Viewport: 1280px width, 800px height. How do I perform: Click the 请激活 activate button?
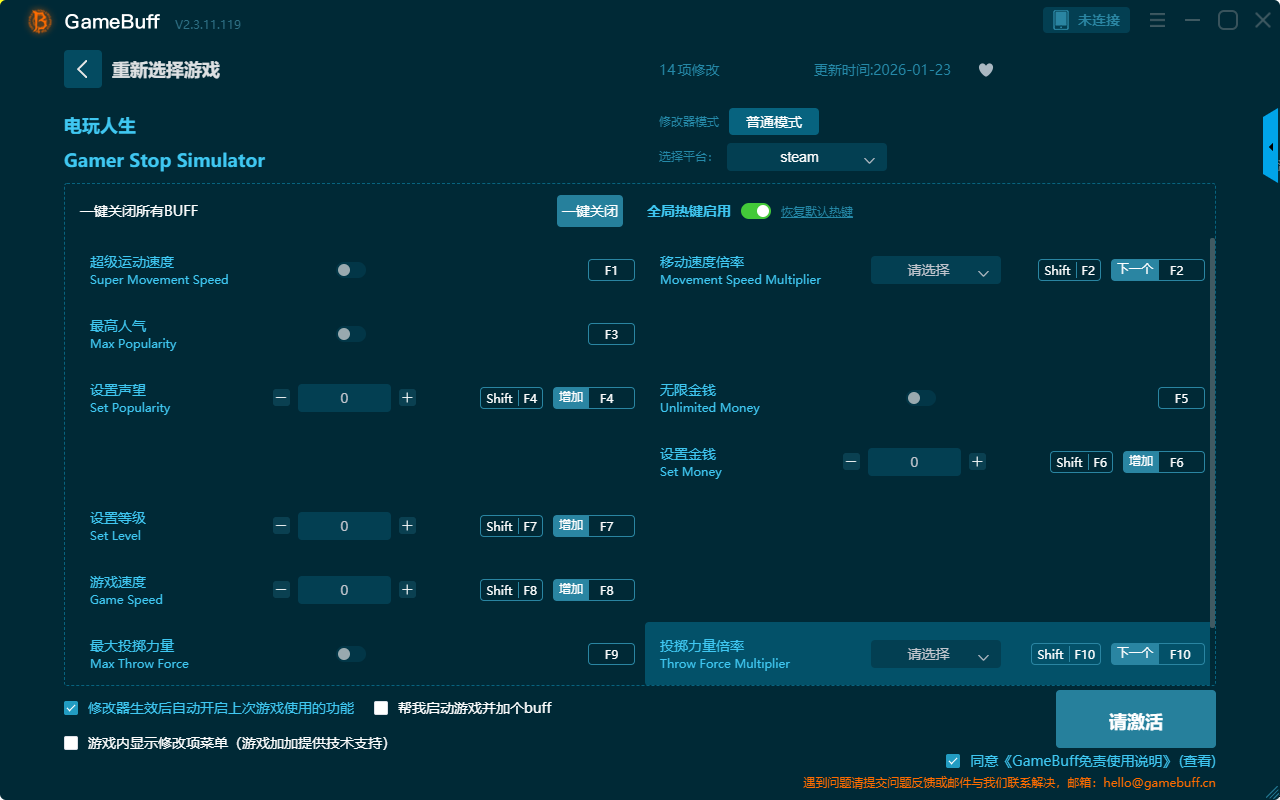tap(1135, 722)
